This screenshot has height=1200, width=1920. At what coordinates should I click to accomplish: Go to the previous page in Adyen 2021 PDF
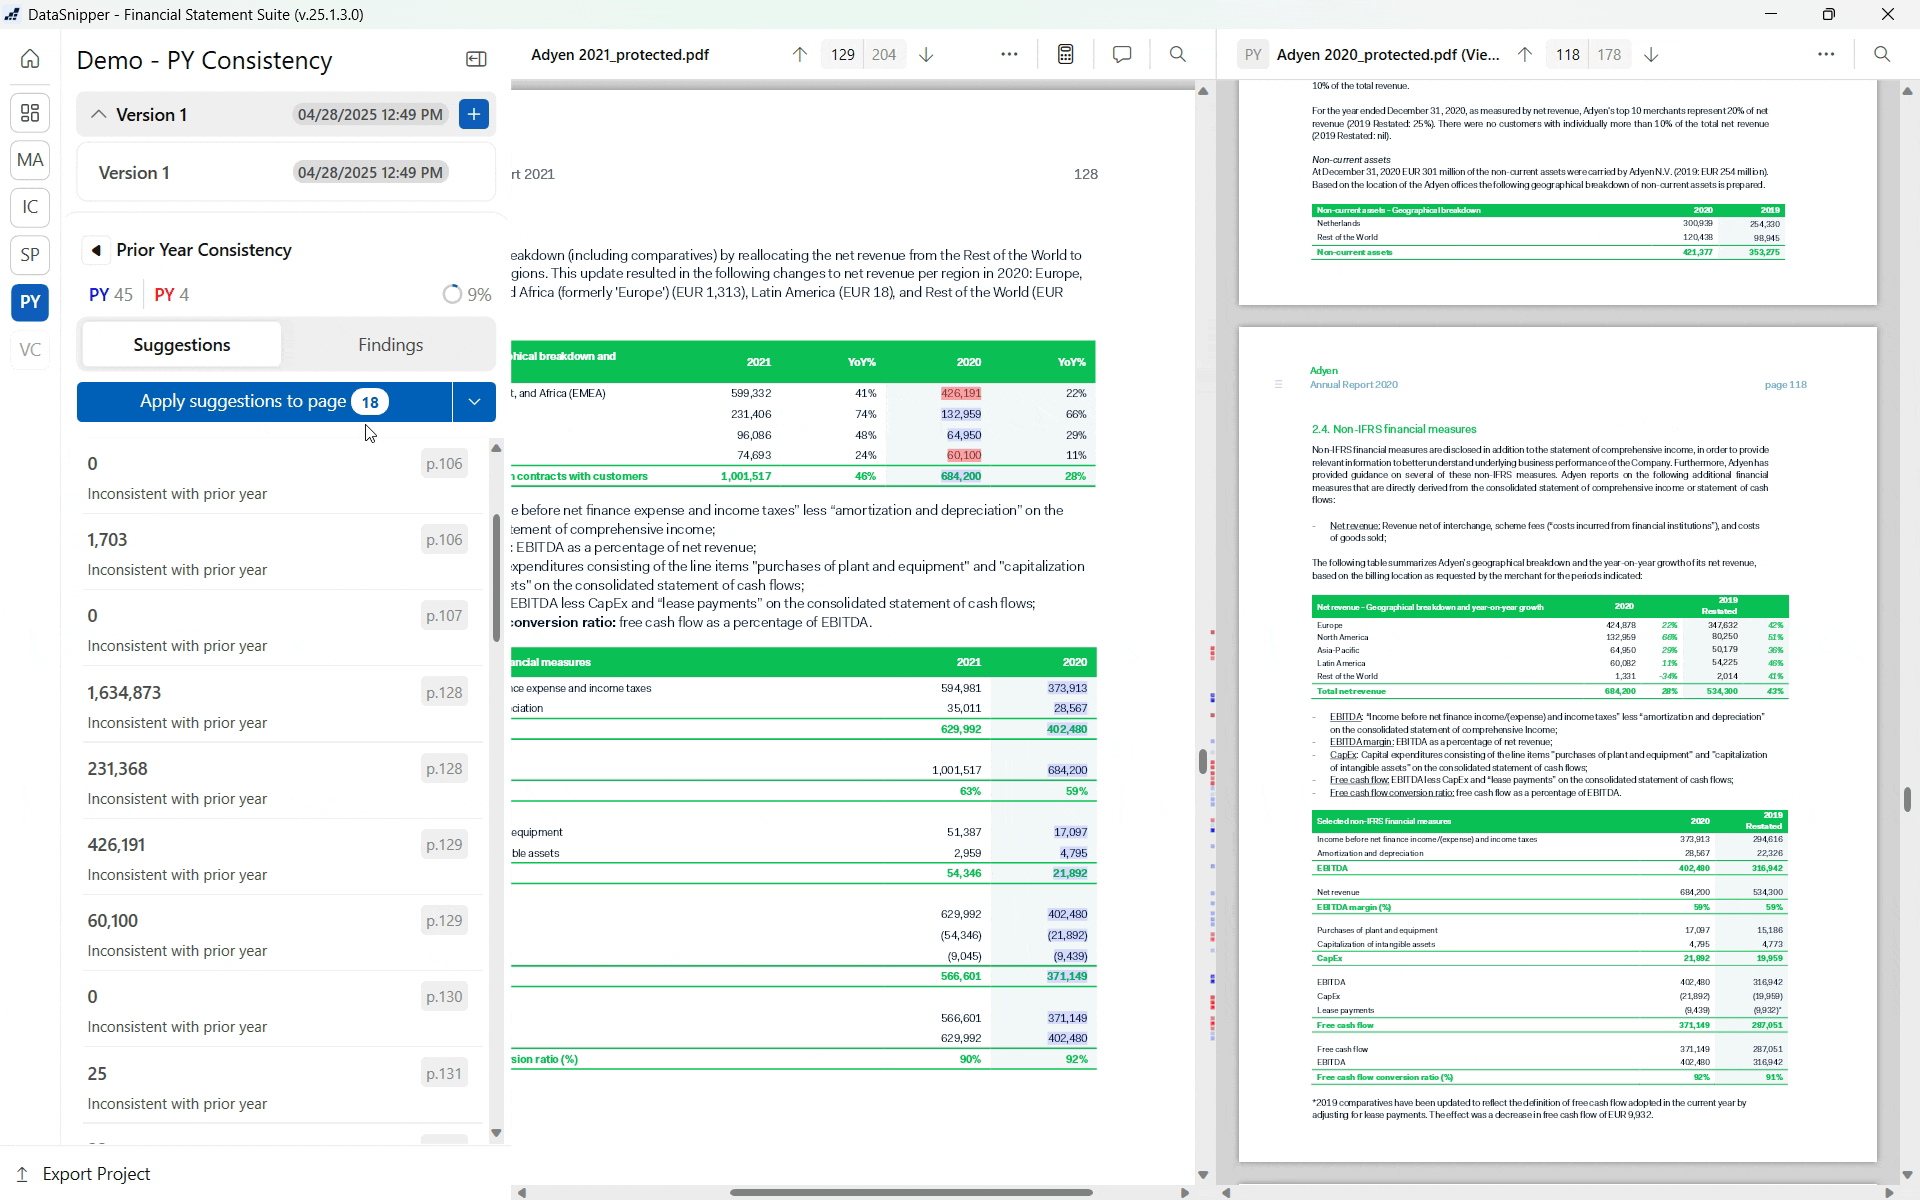point(799,55)
